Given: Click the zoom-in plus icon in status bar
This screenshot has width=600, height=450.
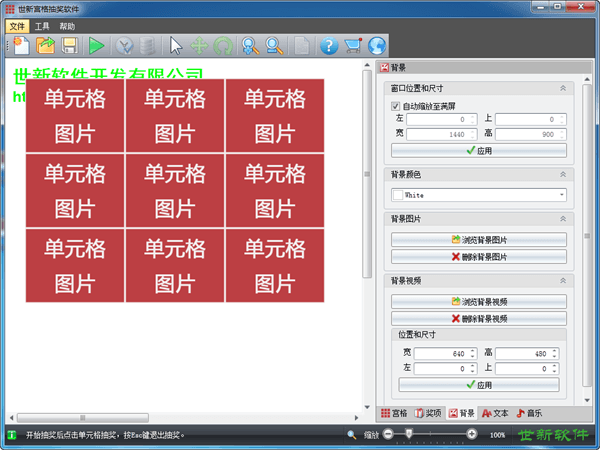Looking at the screenshot, I should click(472, 434).
